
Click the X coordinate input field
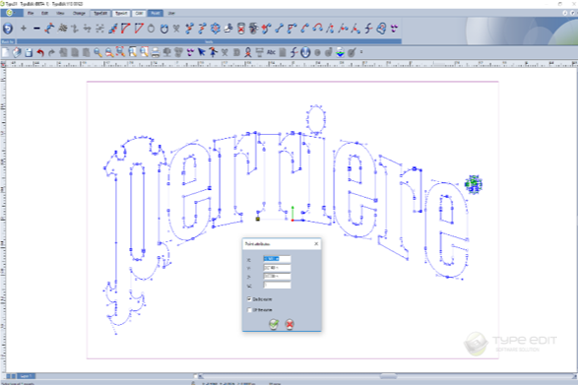click(277, 259)
